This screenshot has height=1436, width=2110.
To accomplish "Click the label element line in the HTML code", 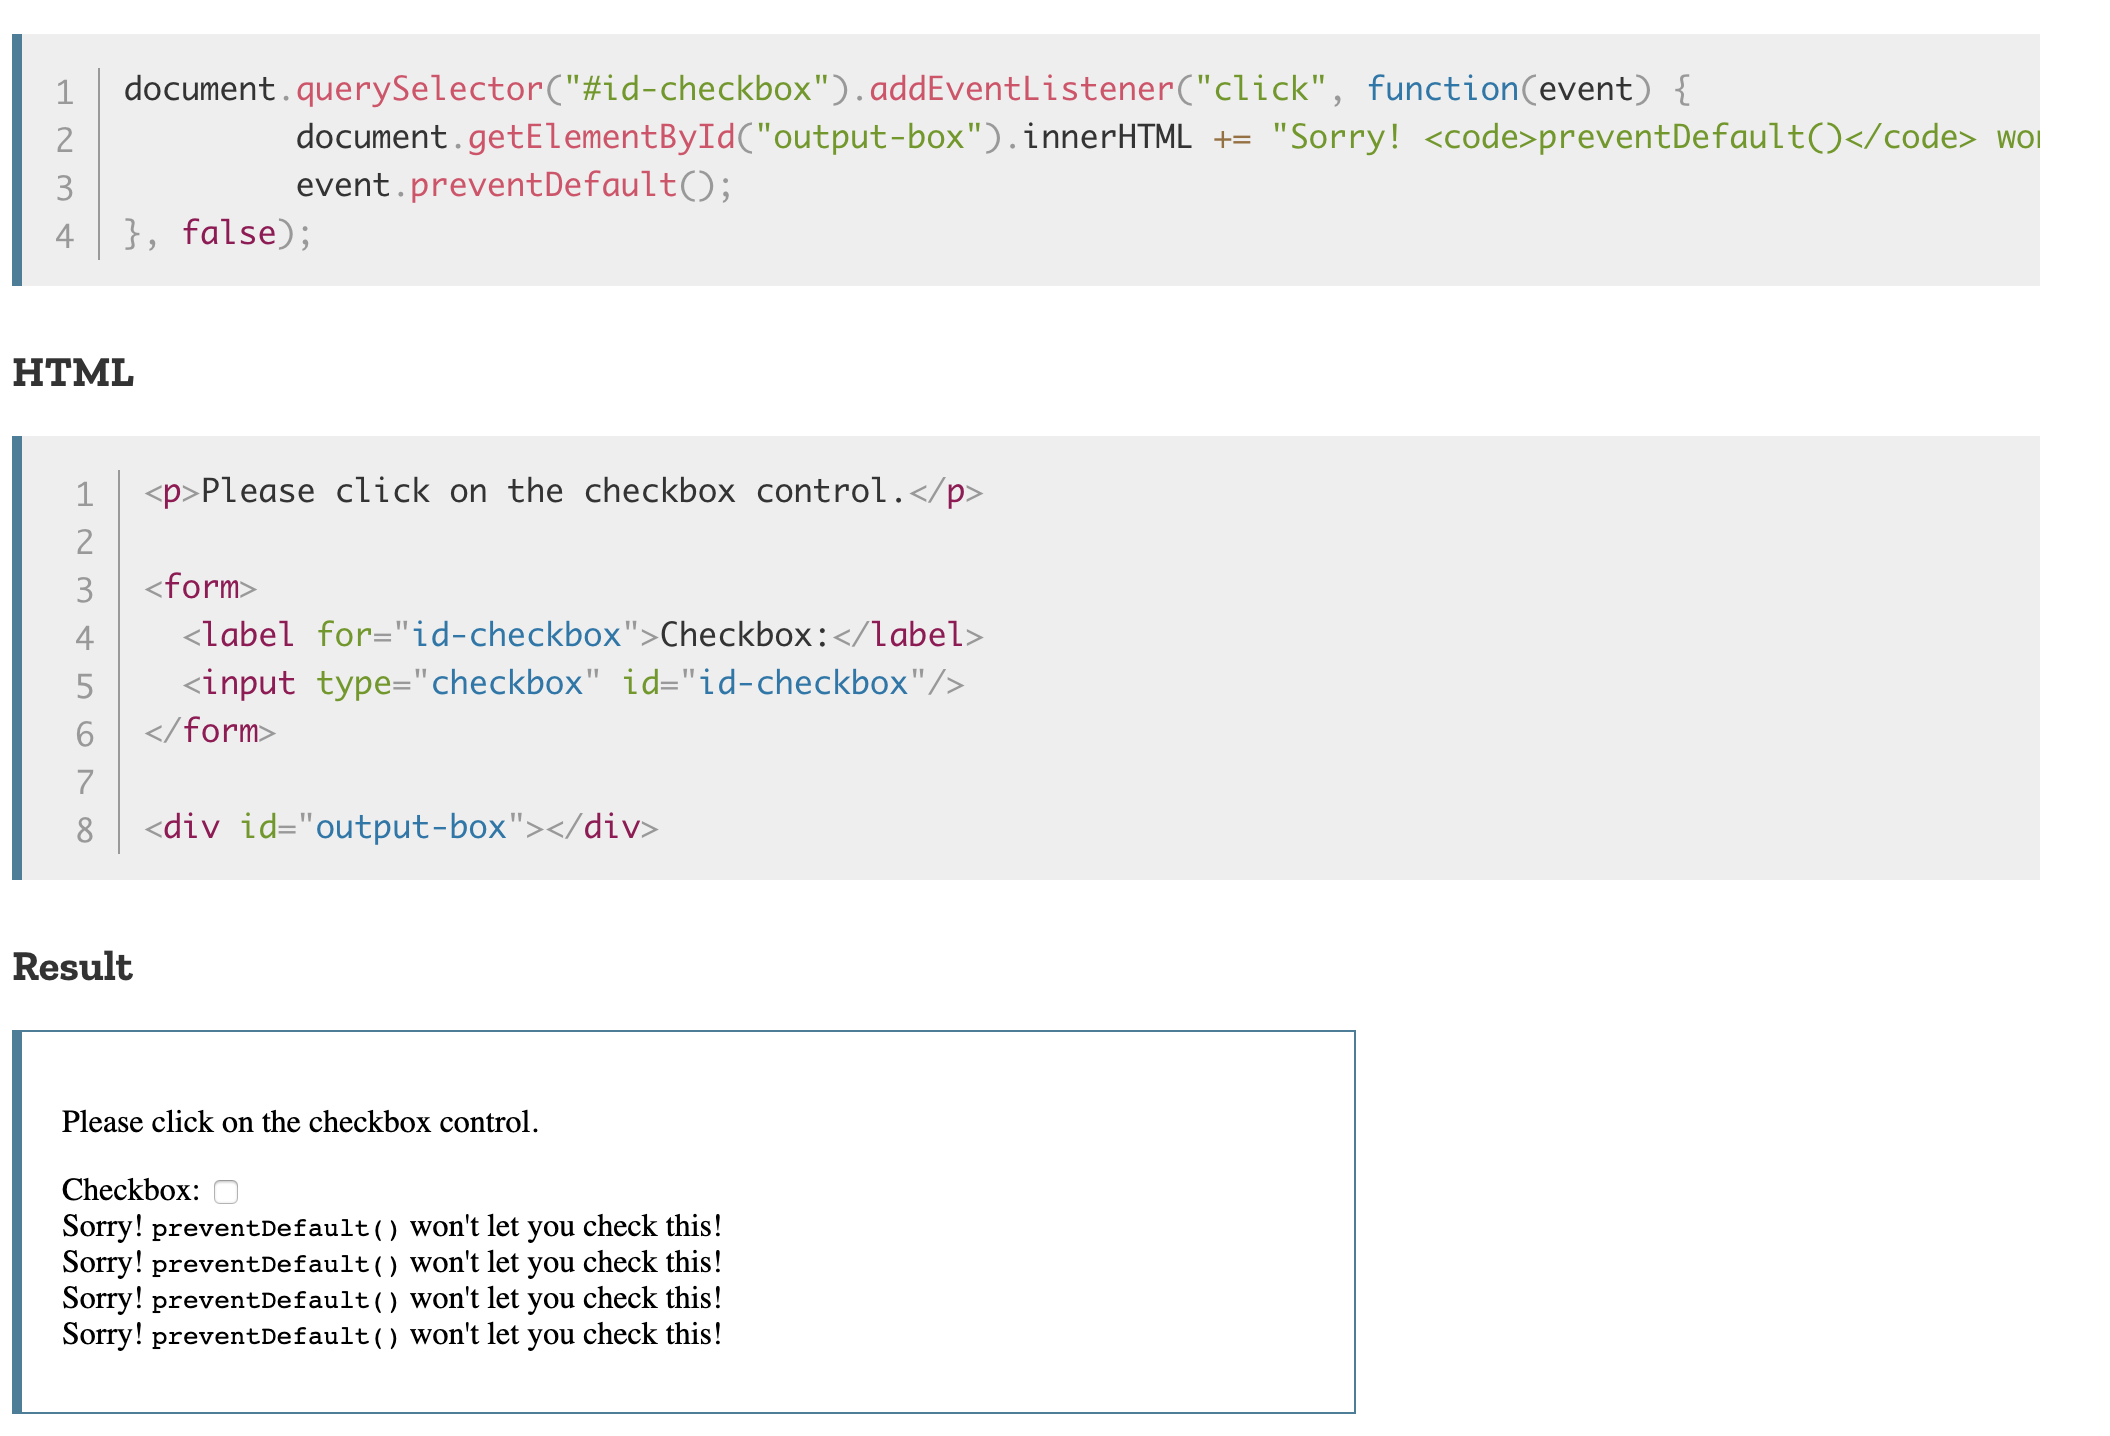I will click(x=582, y=635).
